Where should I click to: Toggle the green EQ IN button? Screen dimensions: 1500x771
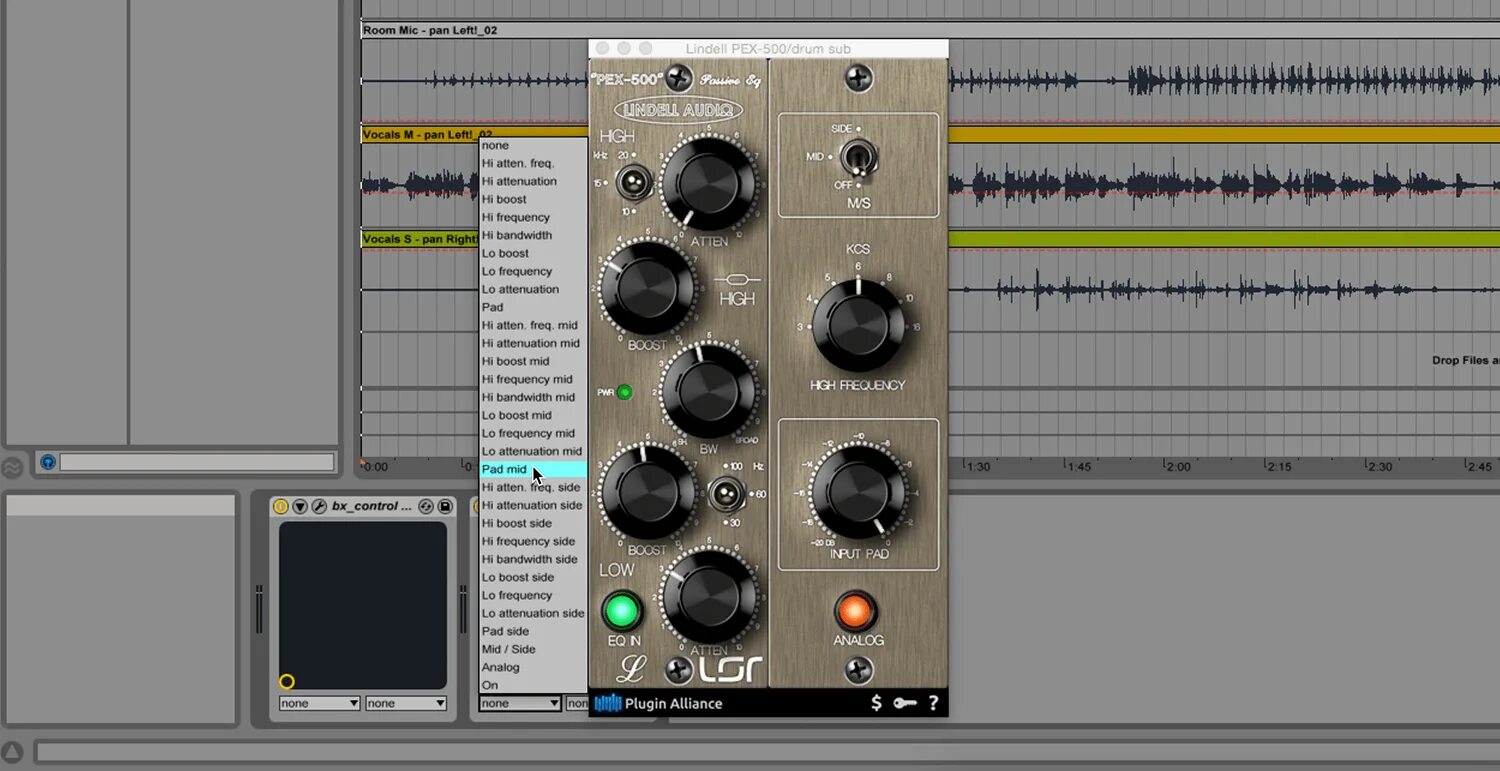(622, 610)
